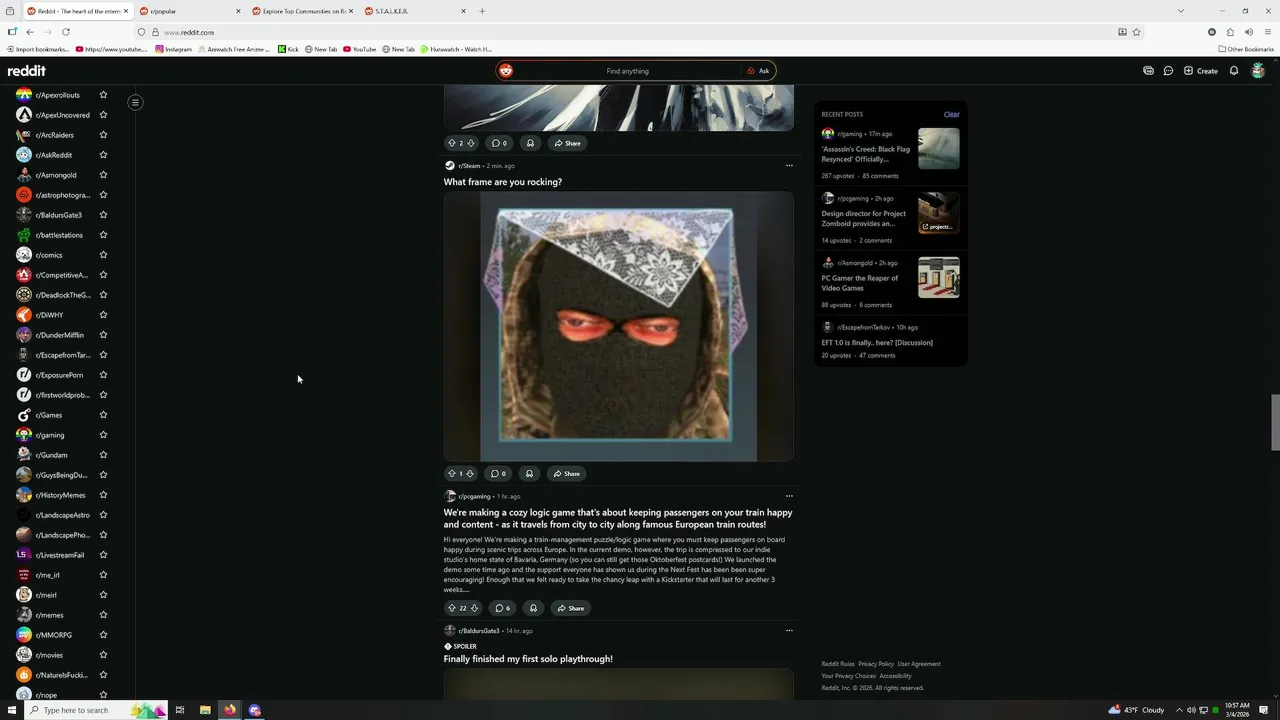The image size is (1280, 720).
Task: Clear the Recent Posts list
Action: (951, 114)
